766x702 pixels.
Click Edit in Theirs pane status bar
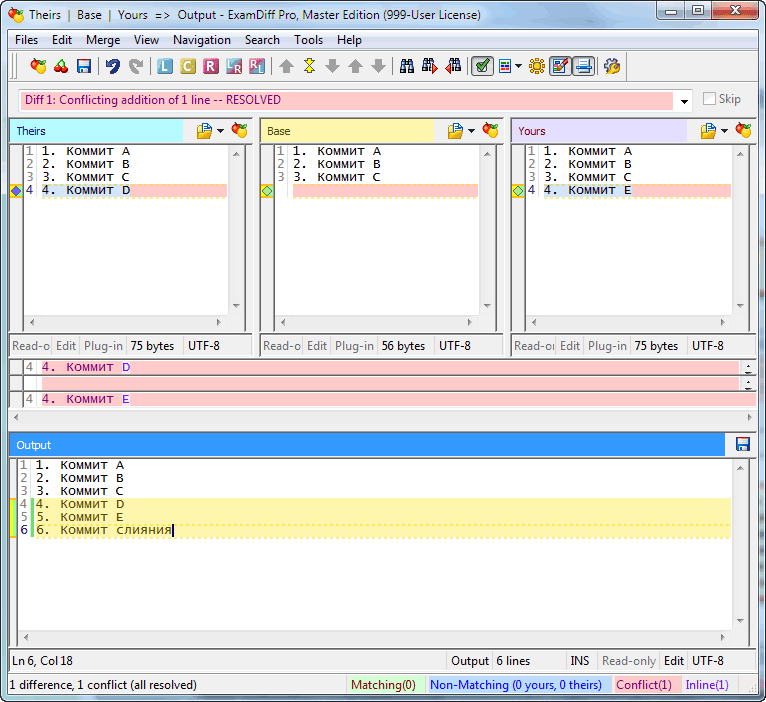[x=66, y=346]
